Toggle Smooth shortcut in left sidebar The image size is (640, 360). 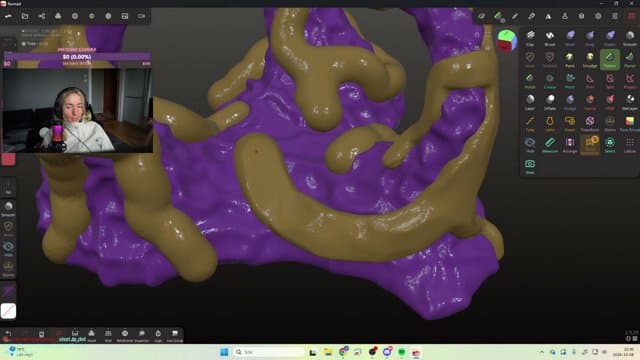(x=8, y=208)
